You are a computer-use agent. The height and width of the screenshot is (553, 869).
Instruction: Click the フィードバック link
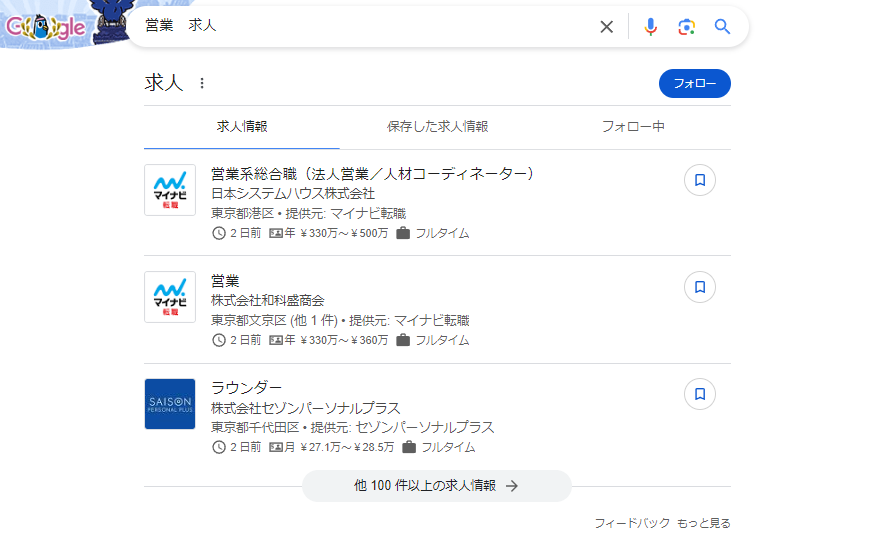click(x=632, y=523)
